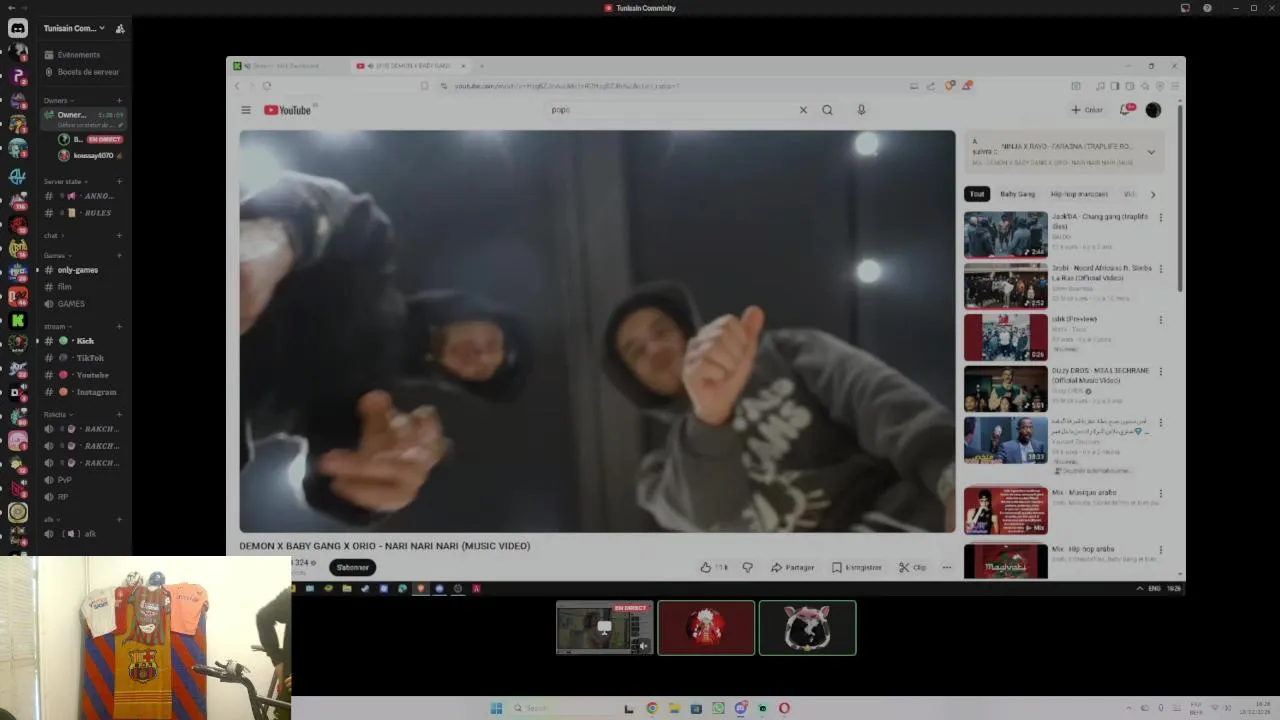Add channel with plus next to Server state

(119, 181)
